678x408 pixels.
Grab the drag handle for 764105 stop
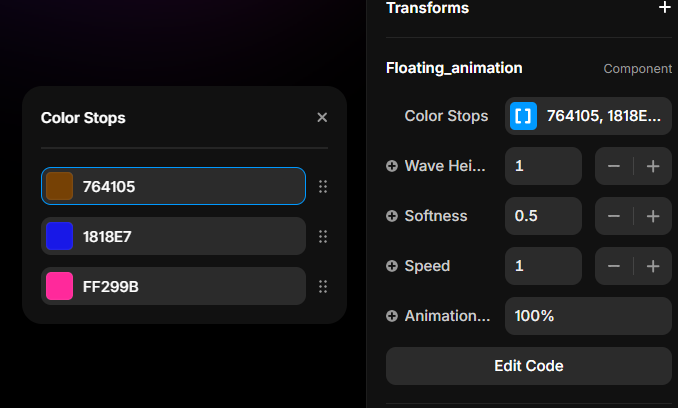[322, 186]
